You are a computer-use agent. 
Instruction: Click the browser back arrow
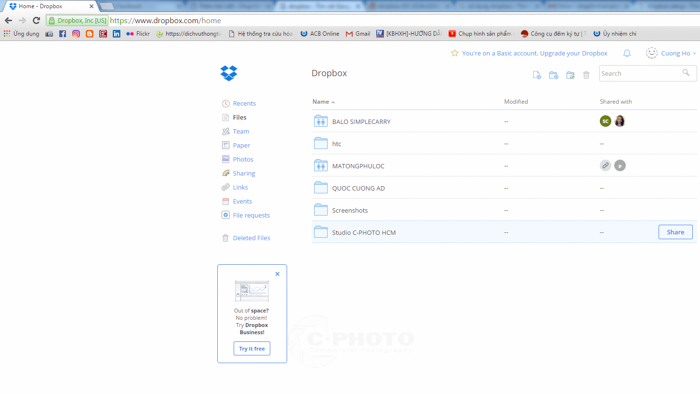8,21
